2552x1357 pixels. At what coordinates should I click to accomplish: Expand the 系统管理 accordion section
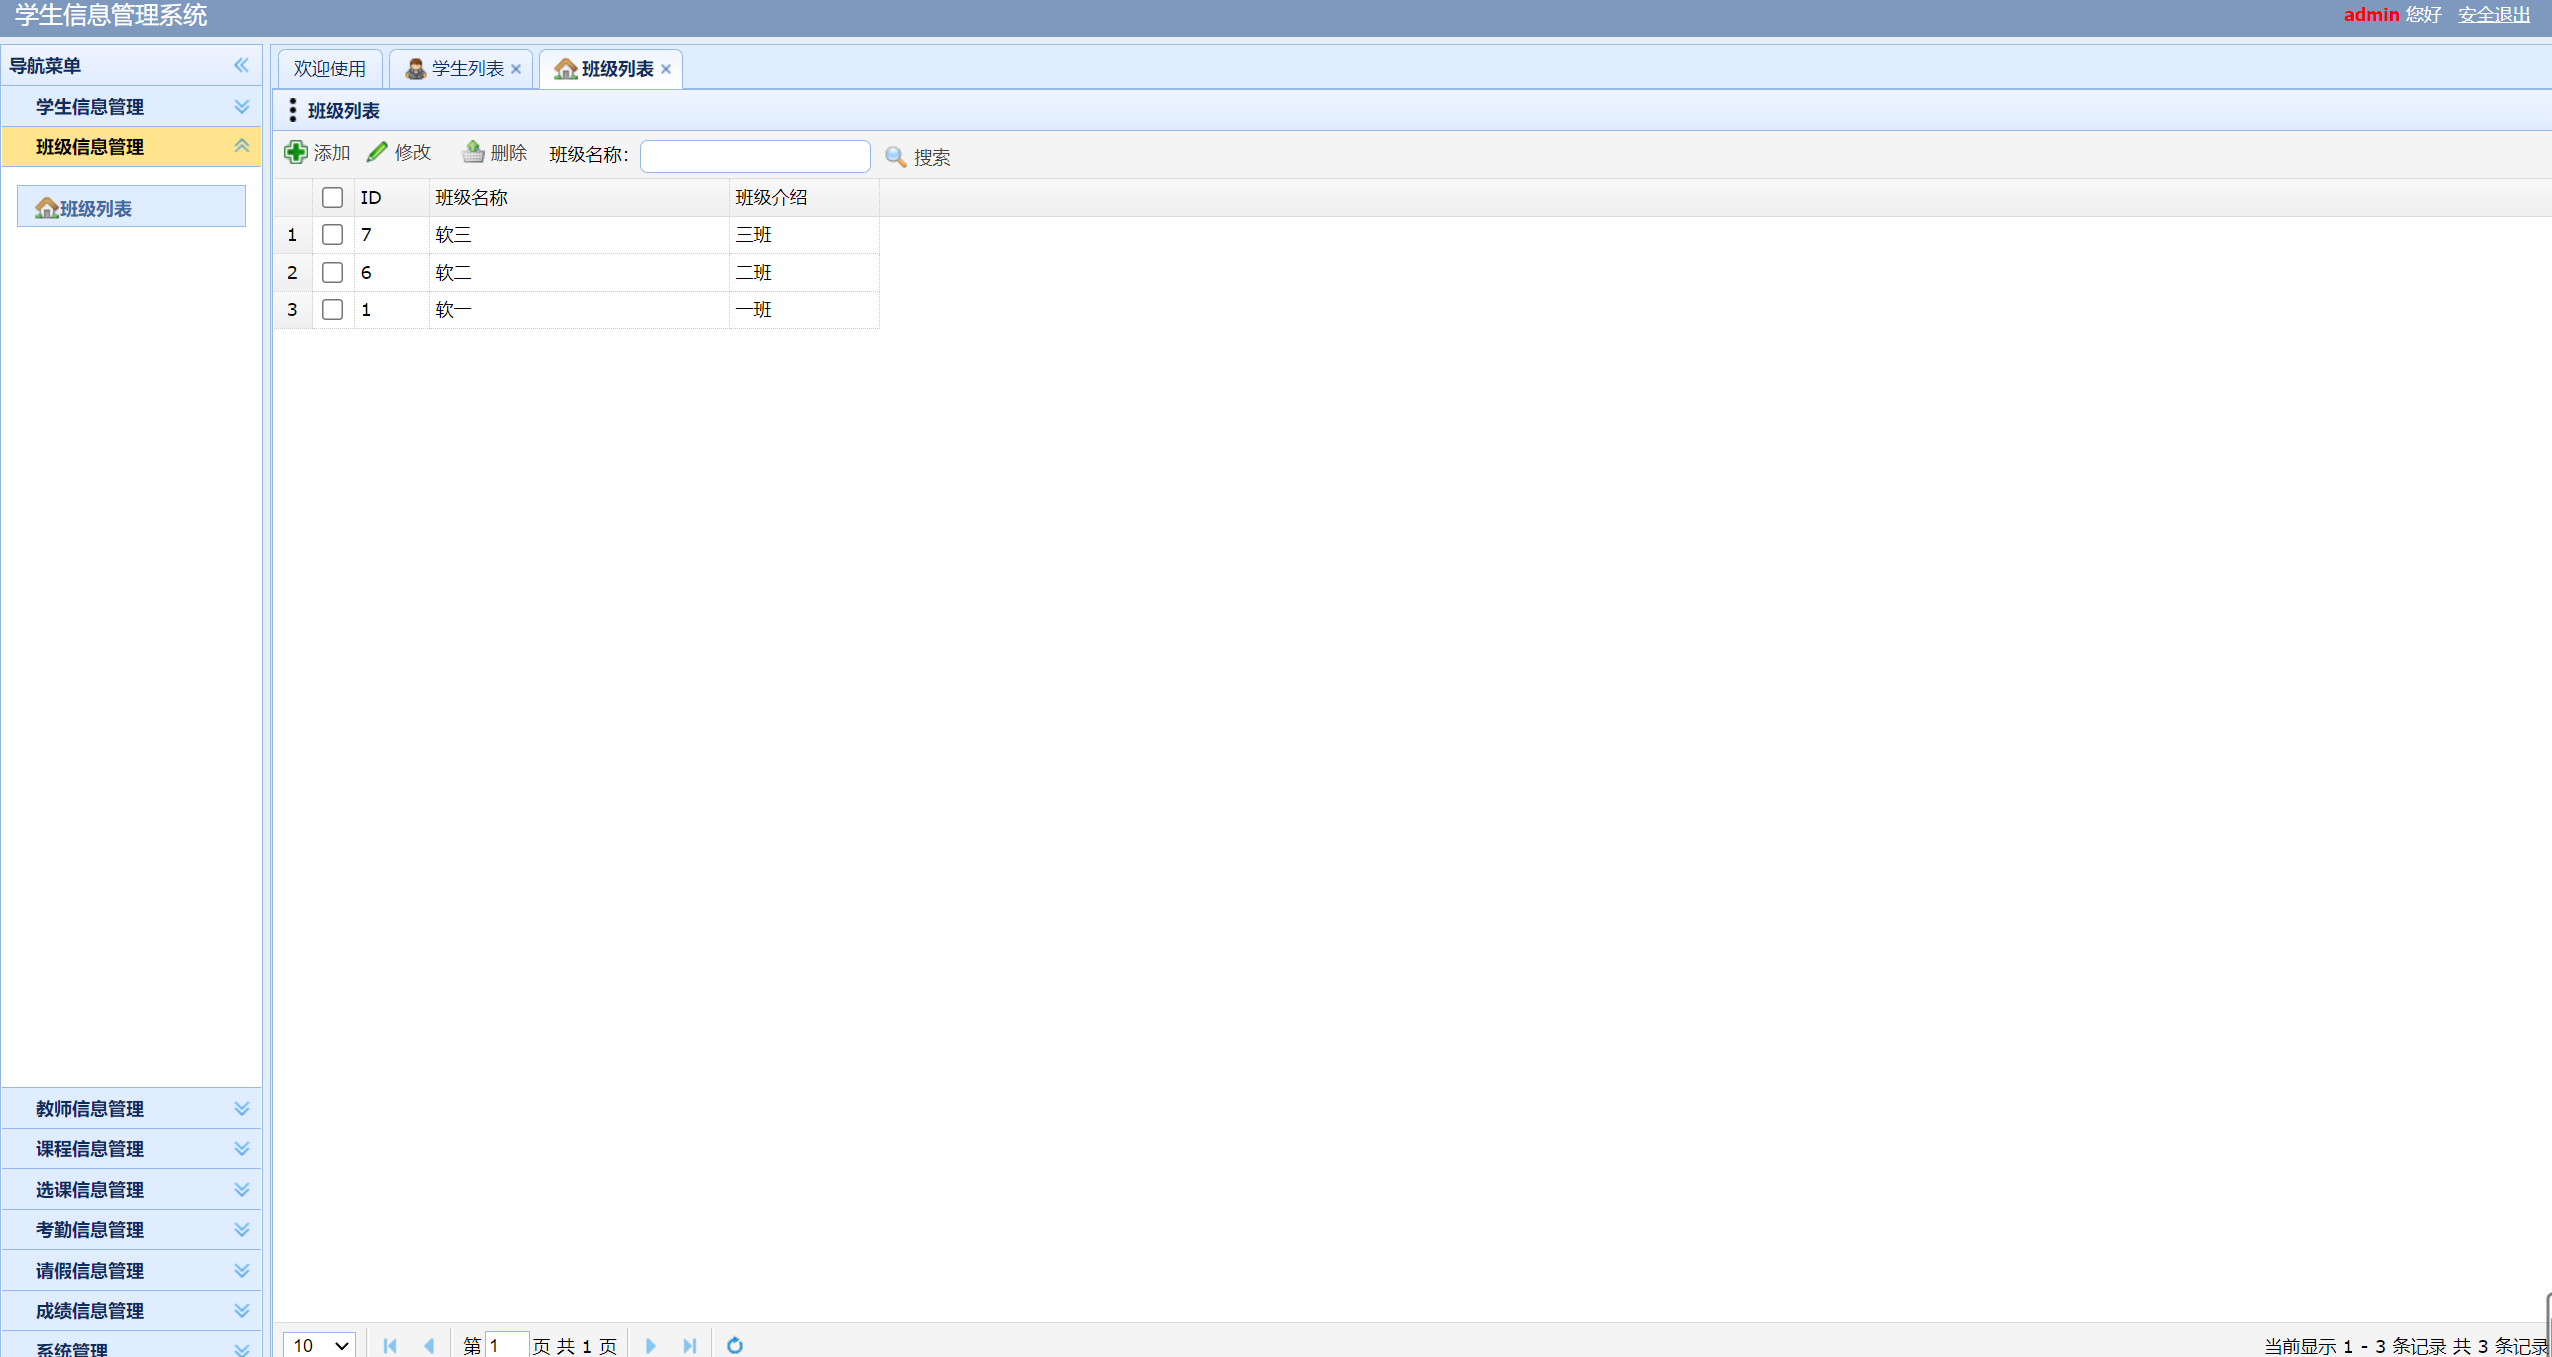241,1349
